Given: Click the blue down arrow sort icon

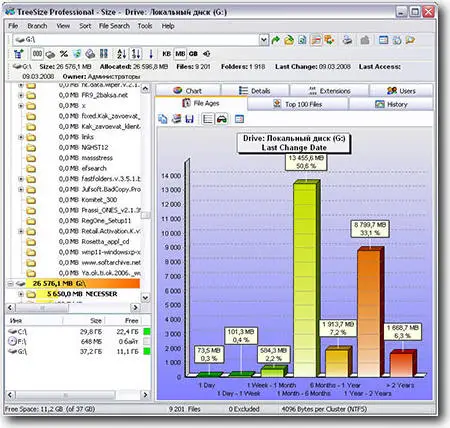Looking at the screenshot, I should pos(151,54).
